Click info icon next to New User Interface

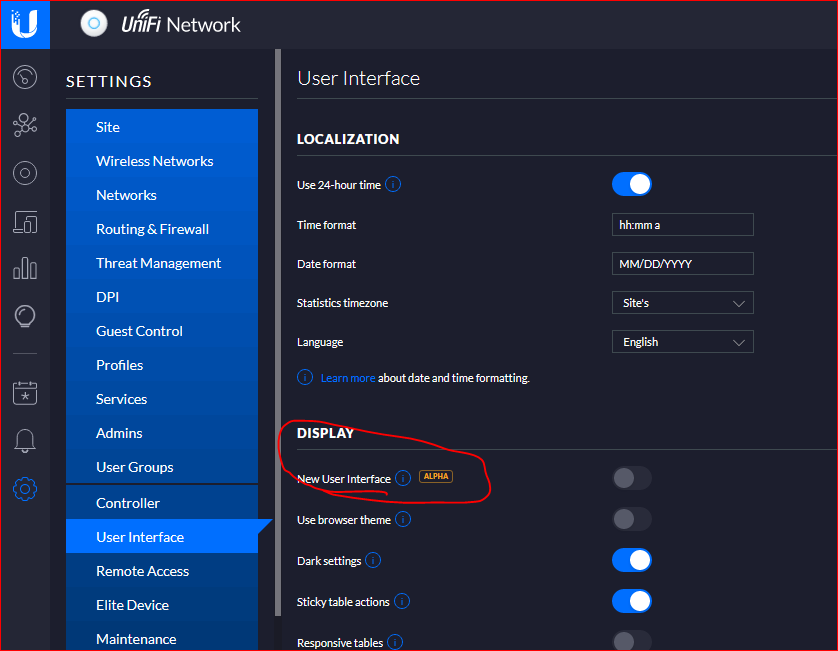pyautogui.click(x=403, y=478)
